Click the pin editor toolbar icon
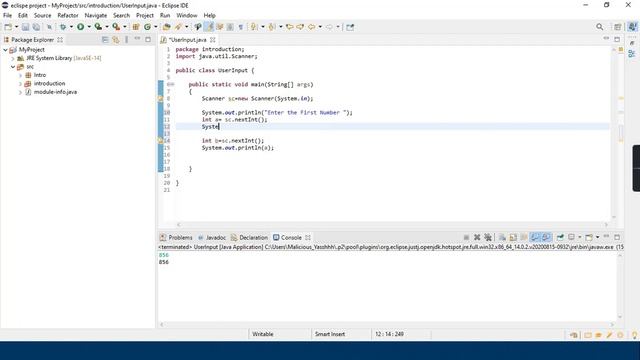640x360 pixels. coord(350,27)
